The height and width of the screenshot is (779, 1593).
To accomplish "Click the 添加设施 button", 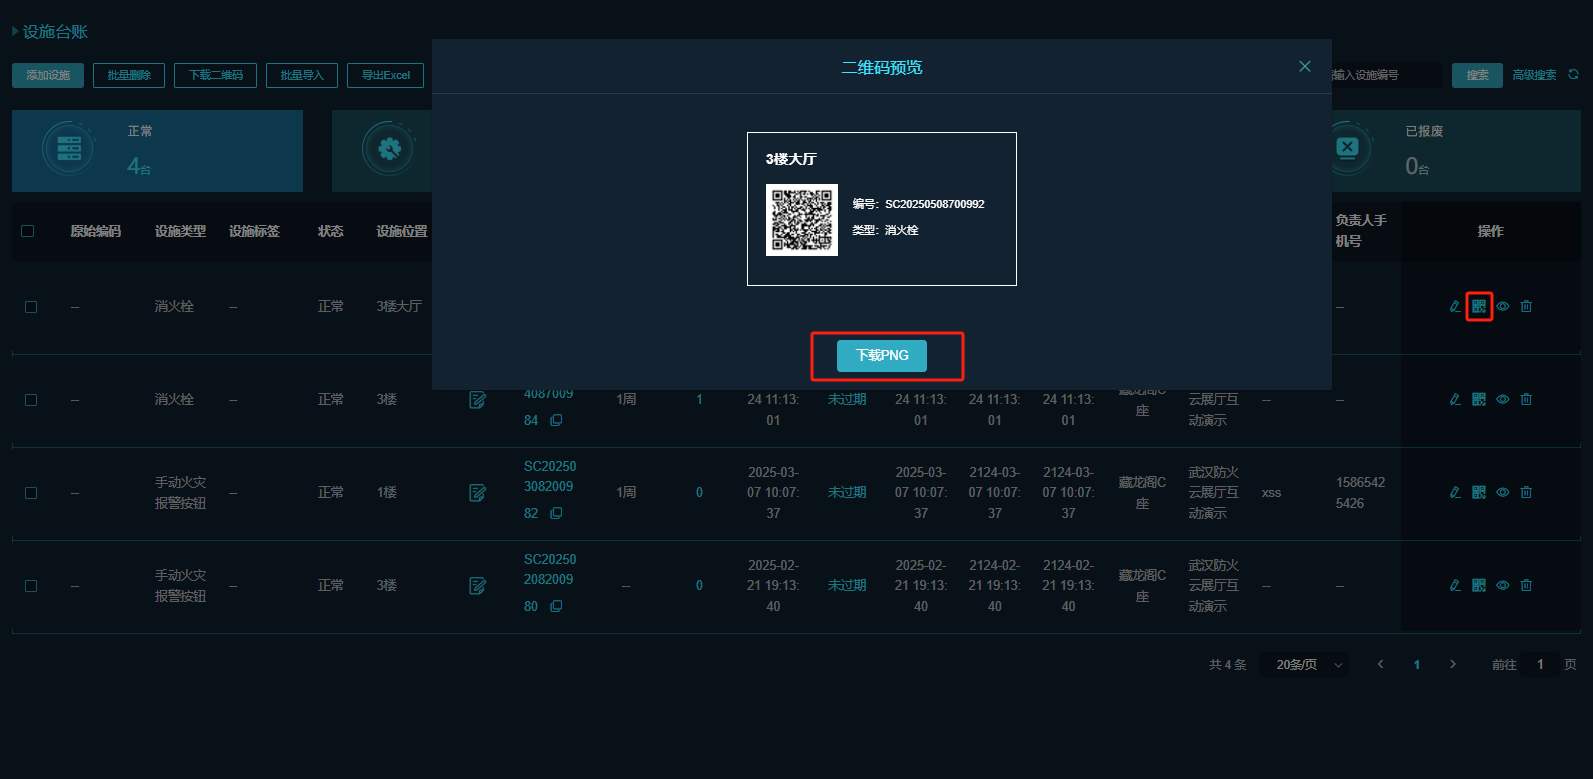I will pos(48,75).
